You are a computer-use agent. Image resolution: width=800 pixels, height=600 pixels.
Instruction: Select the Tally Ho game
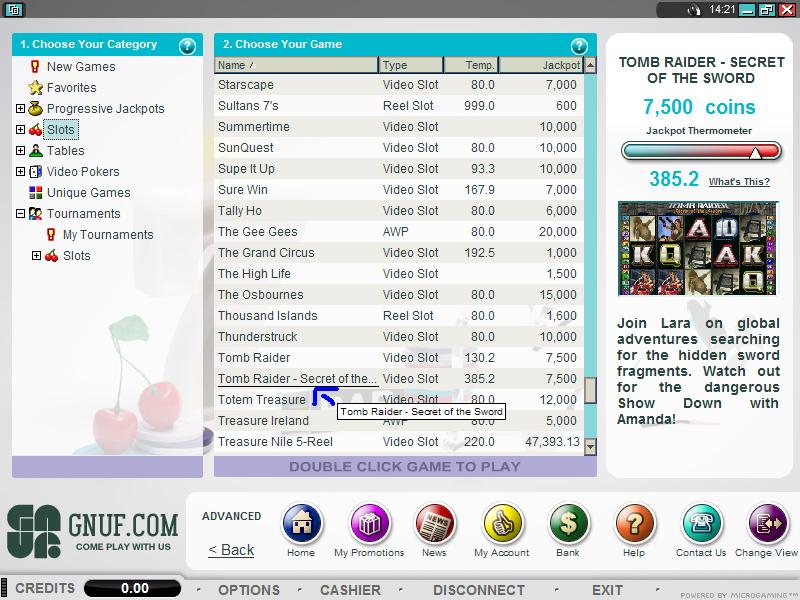pyautogui.click(x=399, y=210)
